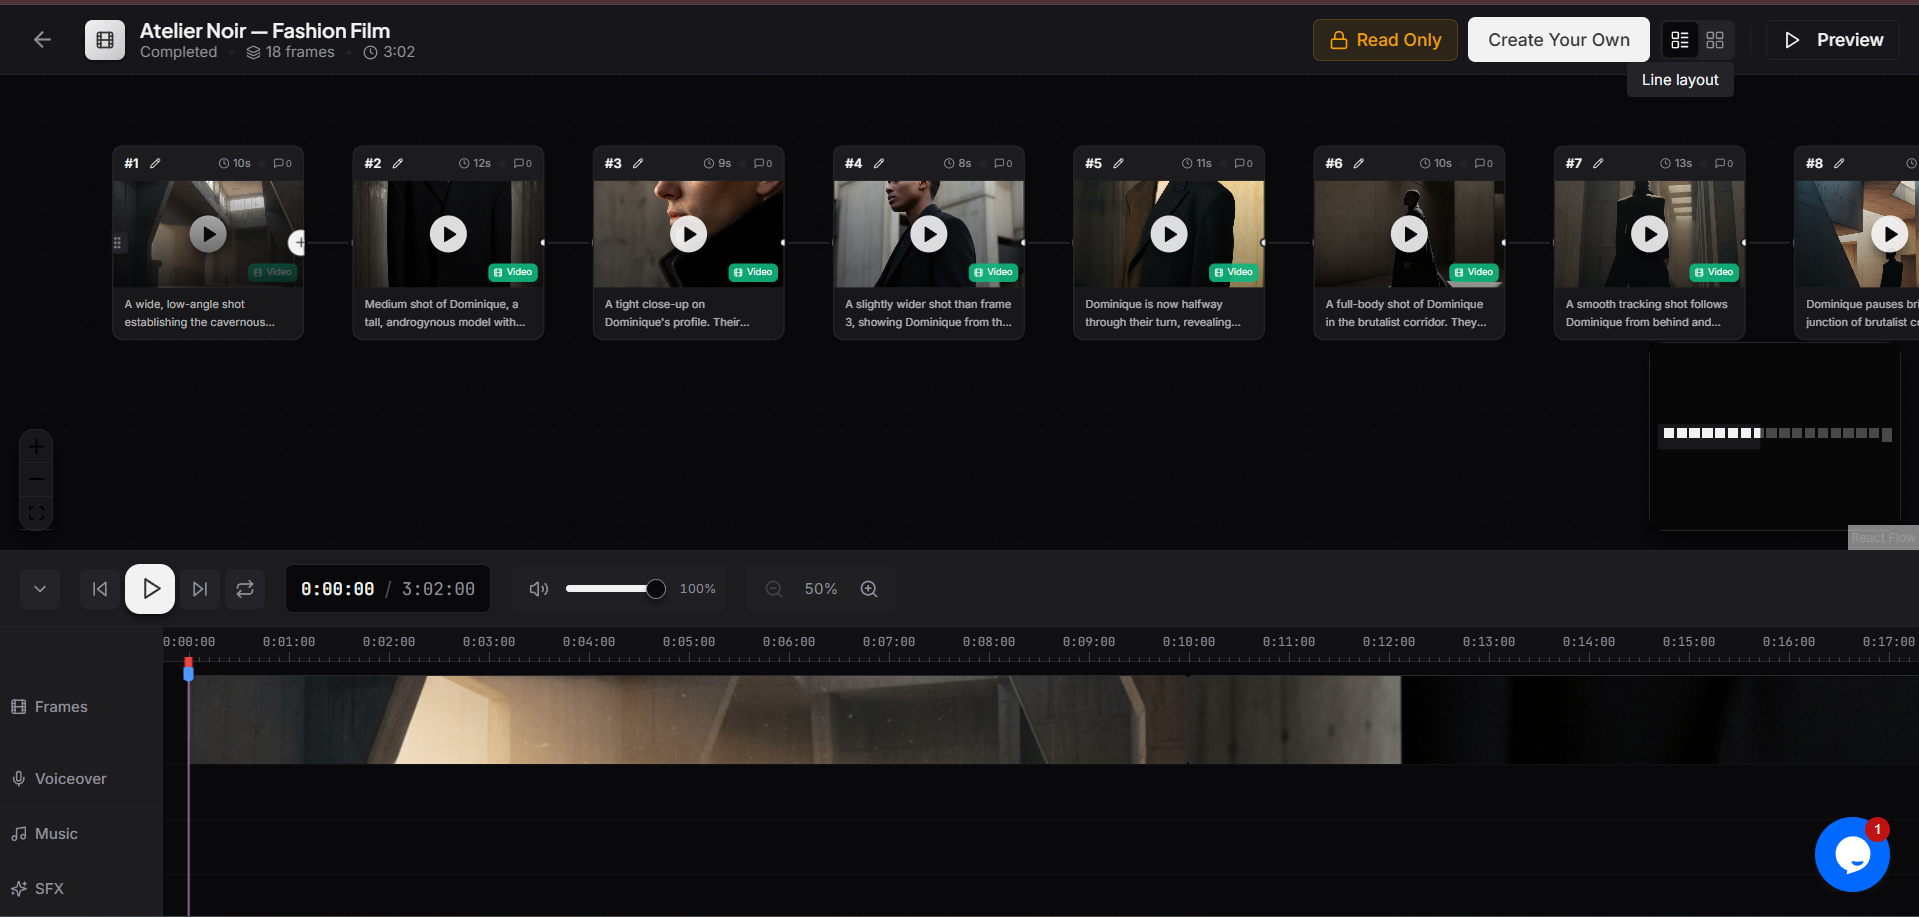This screenshot has width=1919, height=917.
Task: Click the volume slider handle
Action: click(655, 589)
